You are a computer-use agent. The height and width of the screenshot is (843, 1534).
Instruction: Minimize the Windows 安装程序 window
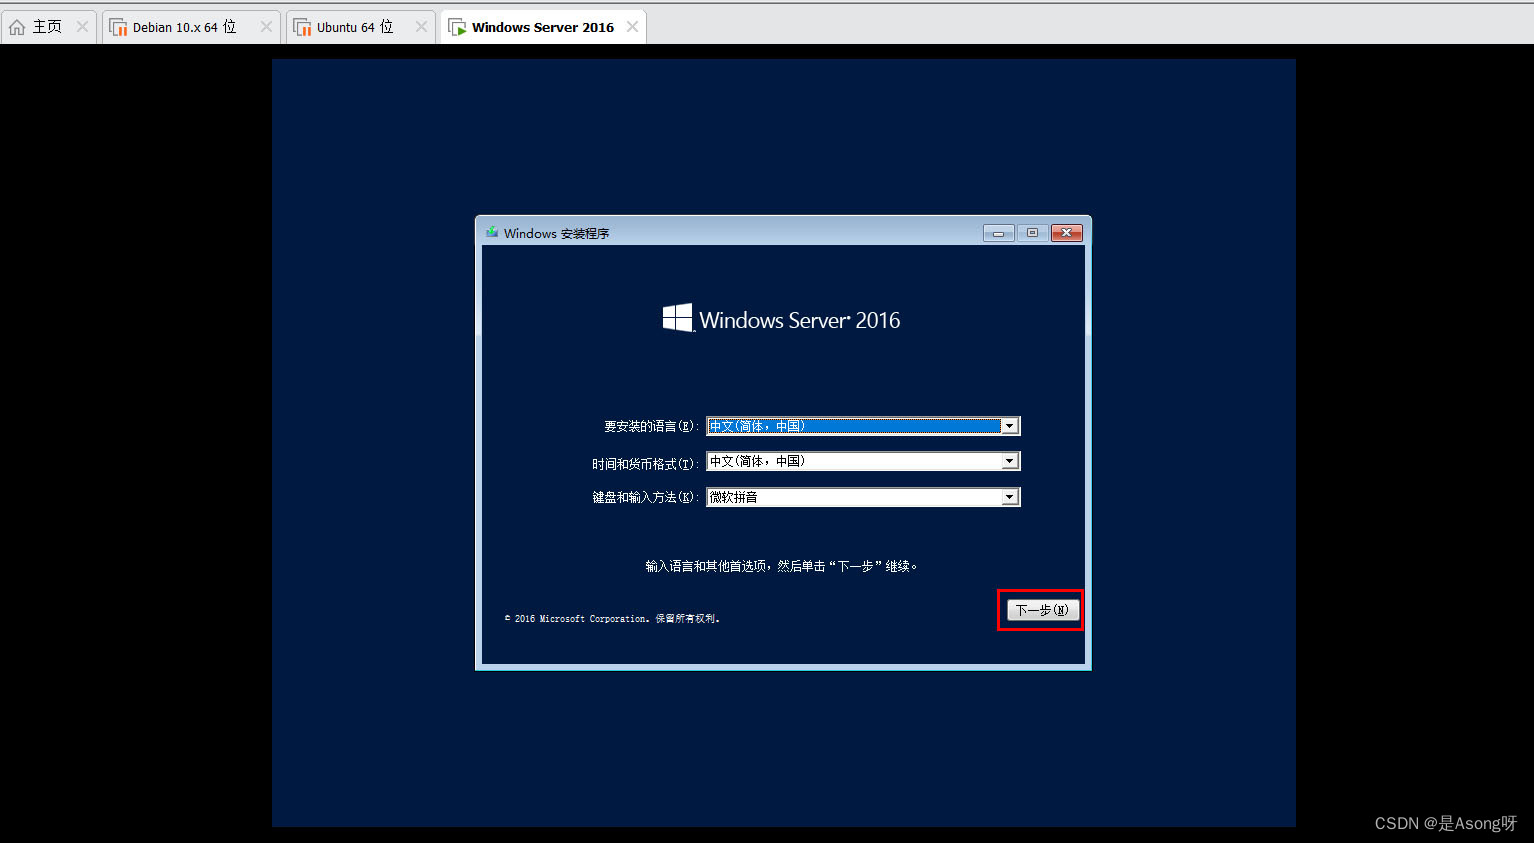click(997, 232)
